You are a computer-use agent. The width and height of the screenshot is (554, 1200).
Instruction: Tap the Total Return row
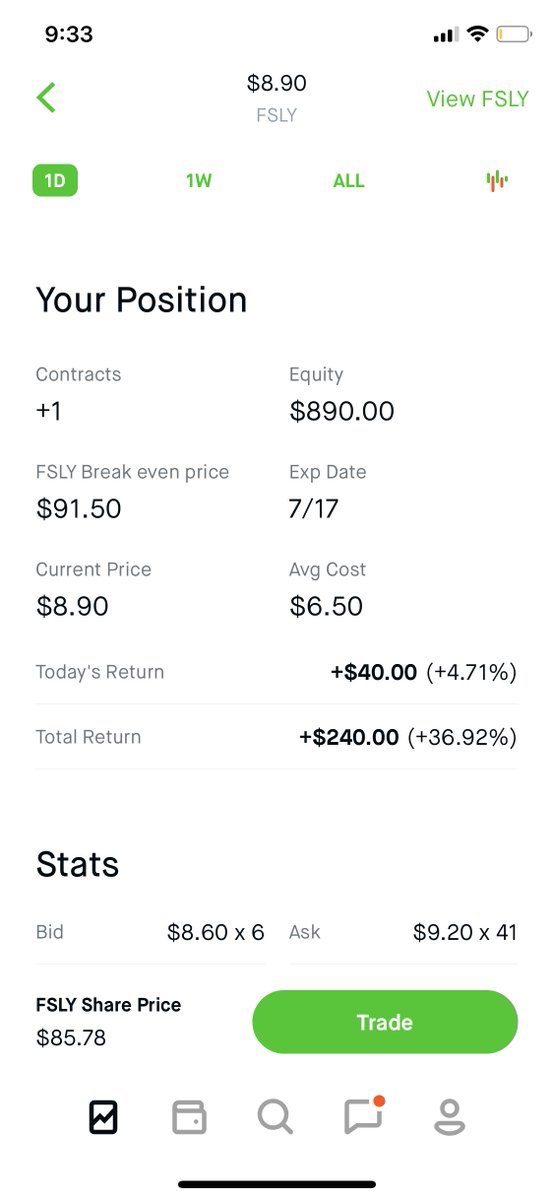(x=277, y=737)
